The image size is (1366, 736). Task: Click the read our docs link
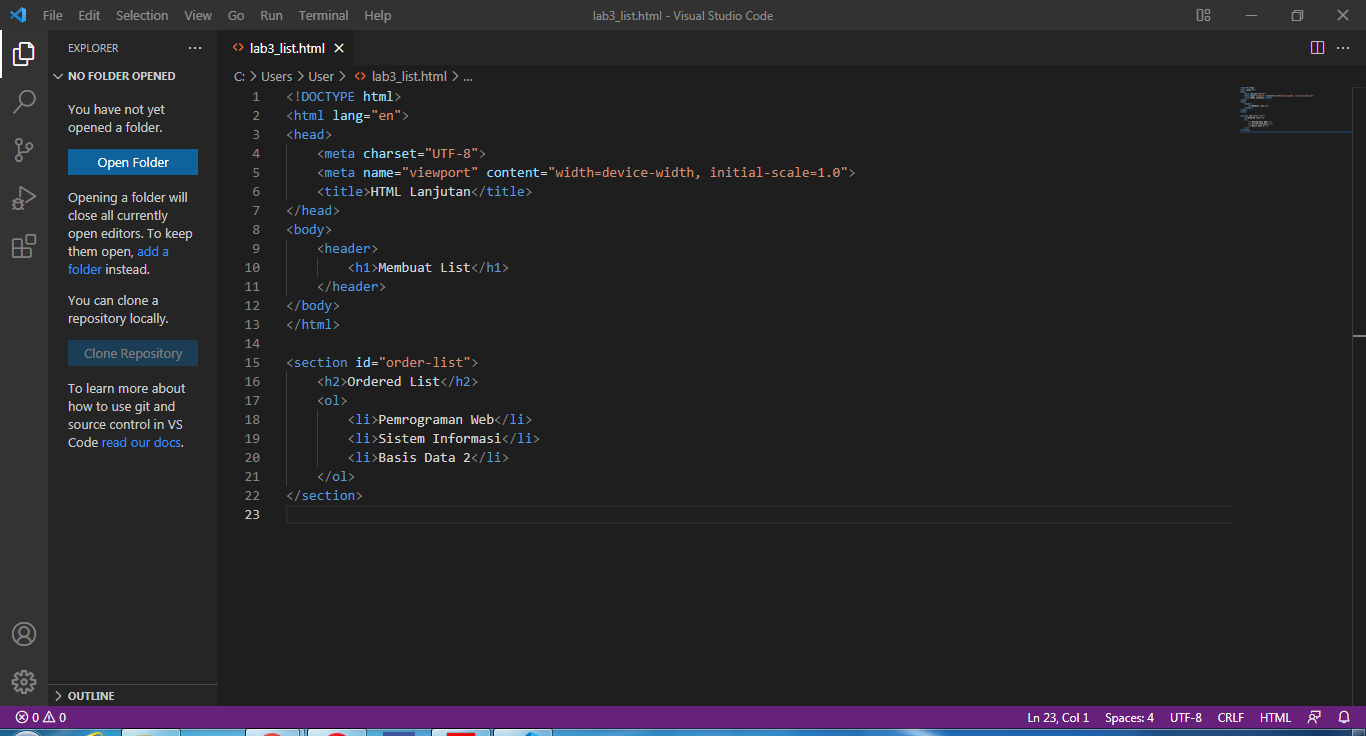(x=140, y=442)
